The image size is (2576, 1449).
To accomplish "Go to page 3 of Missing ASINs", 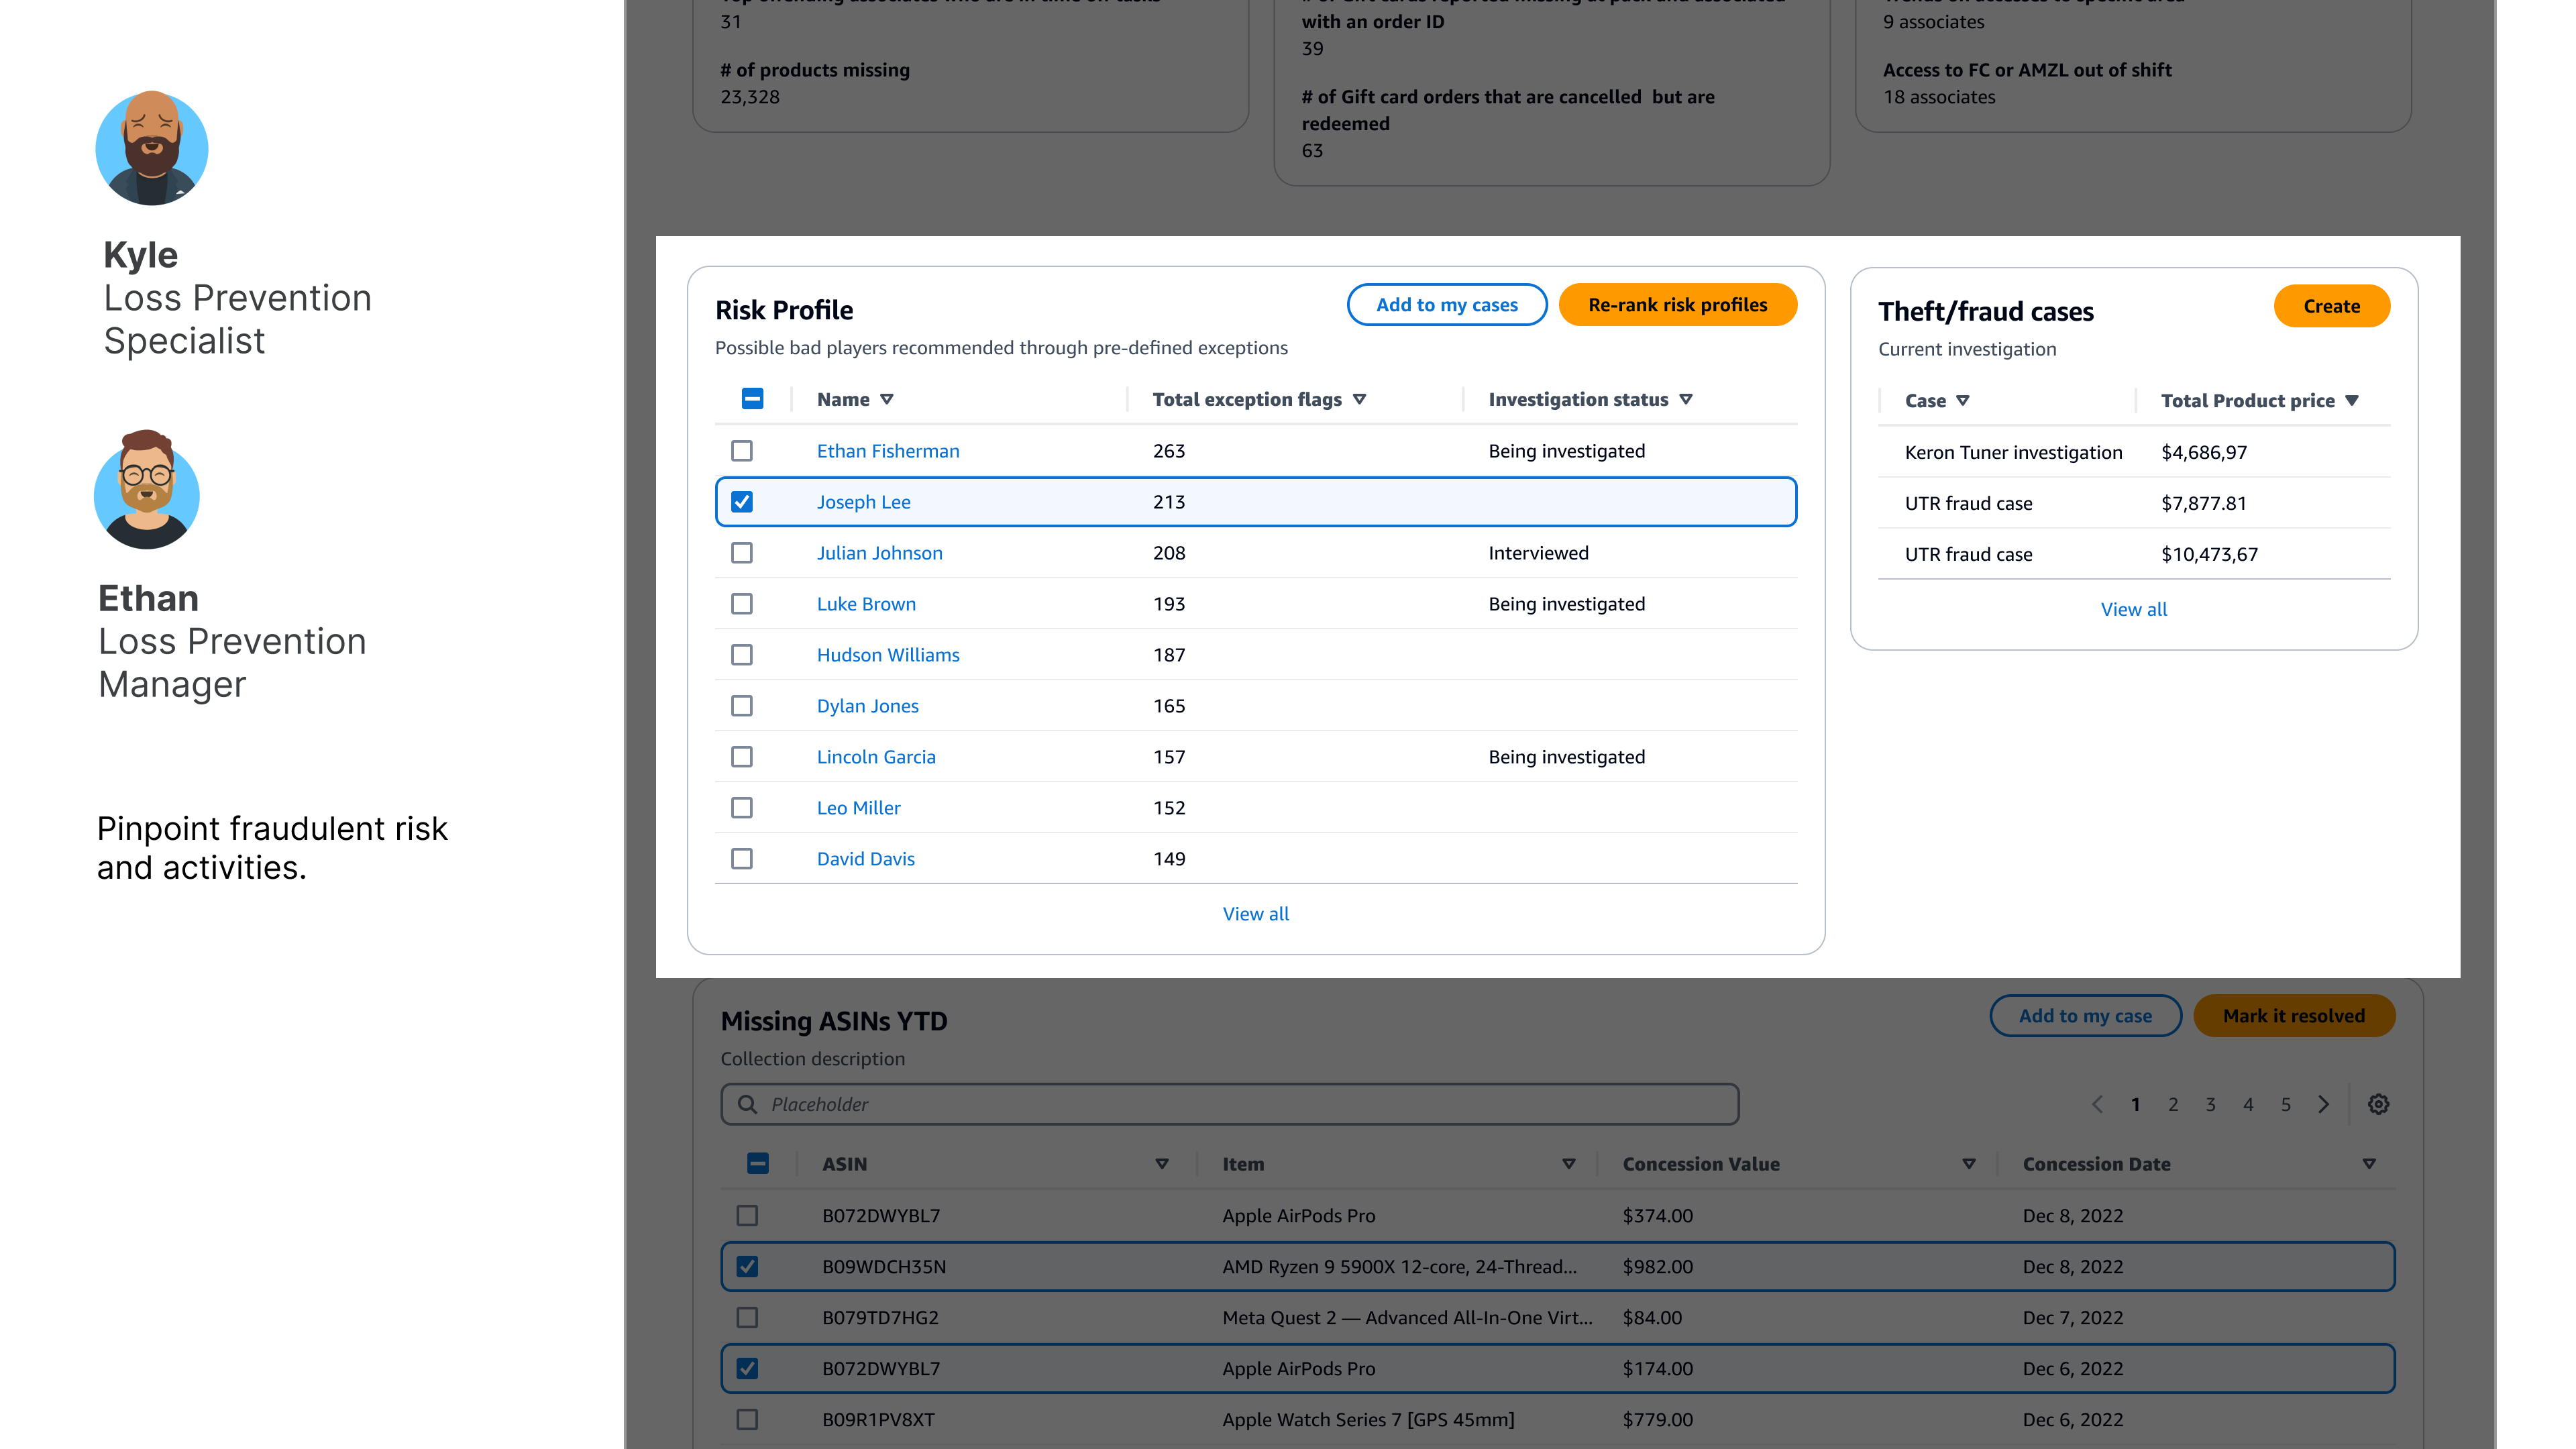I will [x=2211, y=1104].
